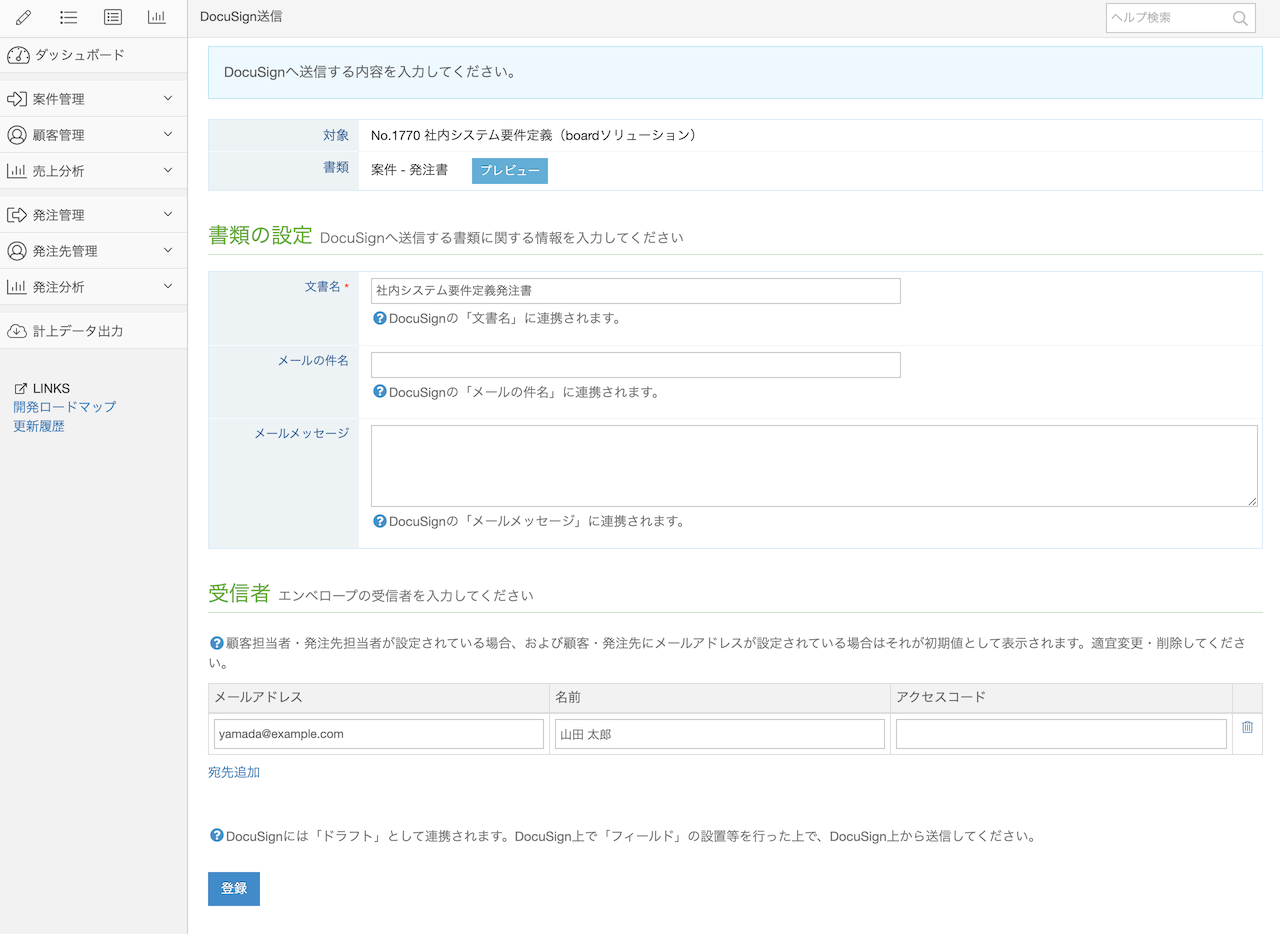Image resolution: width=1280 pixels, height=934 pixels.
Task: Expand the 発注分析 menu chevron
Action: pyautogui.click(x=168, y=286)
